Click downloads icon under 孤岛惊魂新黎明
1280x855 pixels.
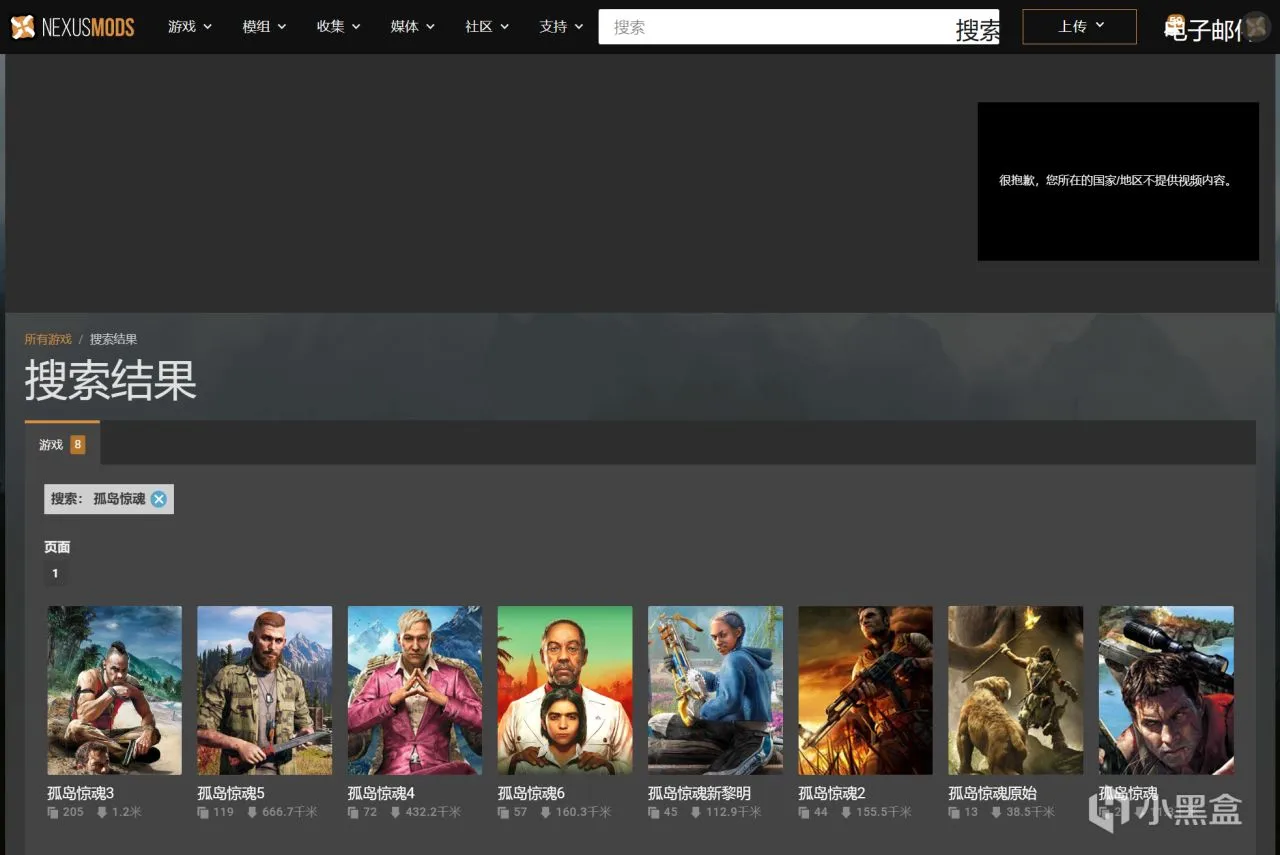point(696,812)
